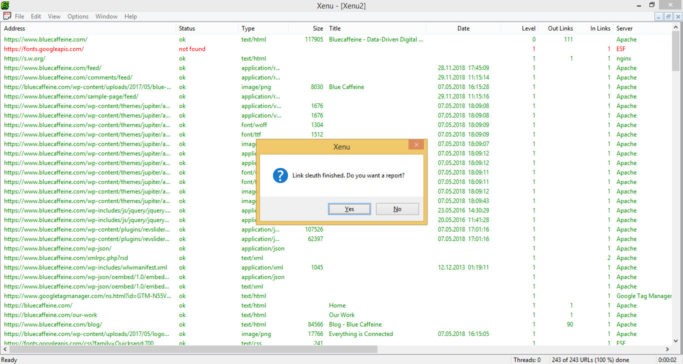Viewport: 683px width, 364px height.
Task: Click the 'Everything is Connected' title cell
Action: tap(361, 334)
